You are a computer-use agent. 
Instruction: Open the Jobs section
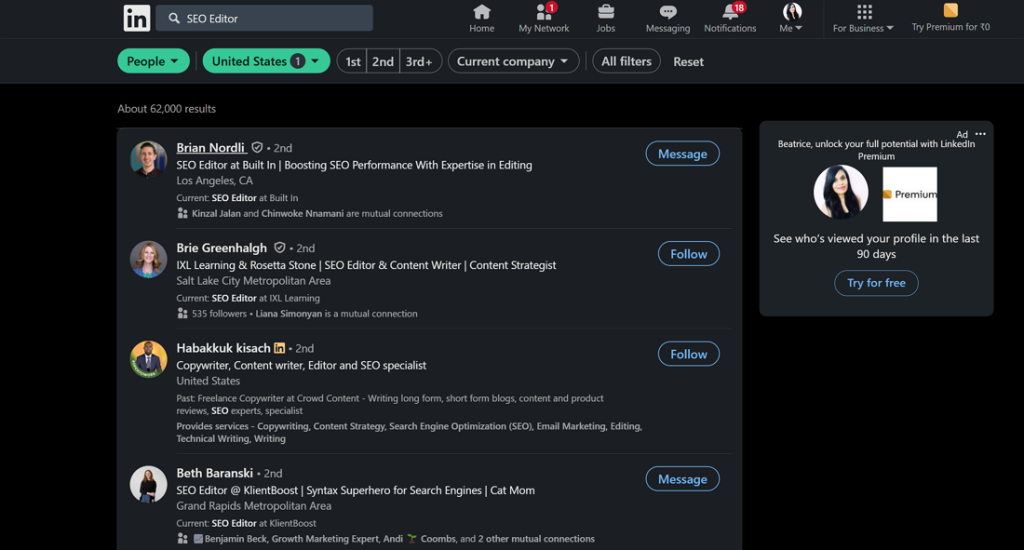click(x=605, y=18)
